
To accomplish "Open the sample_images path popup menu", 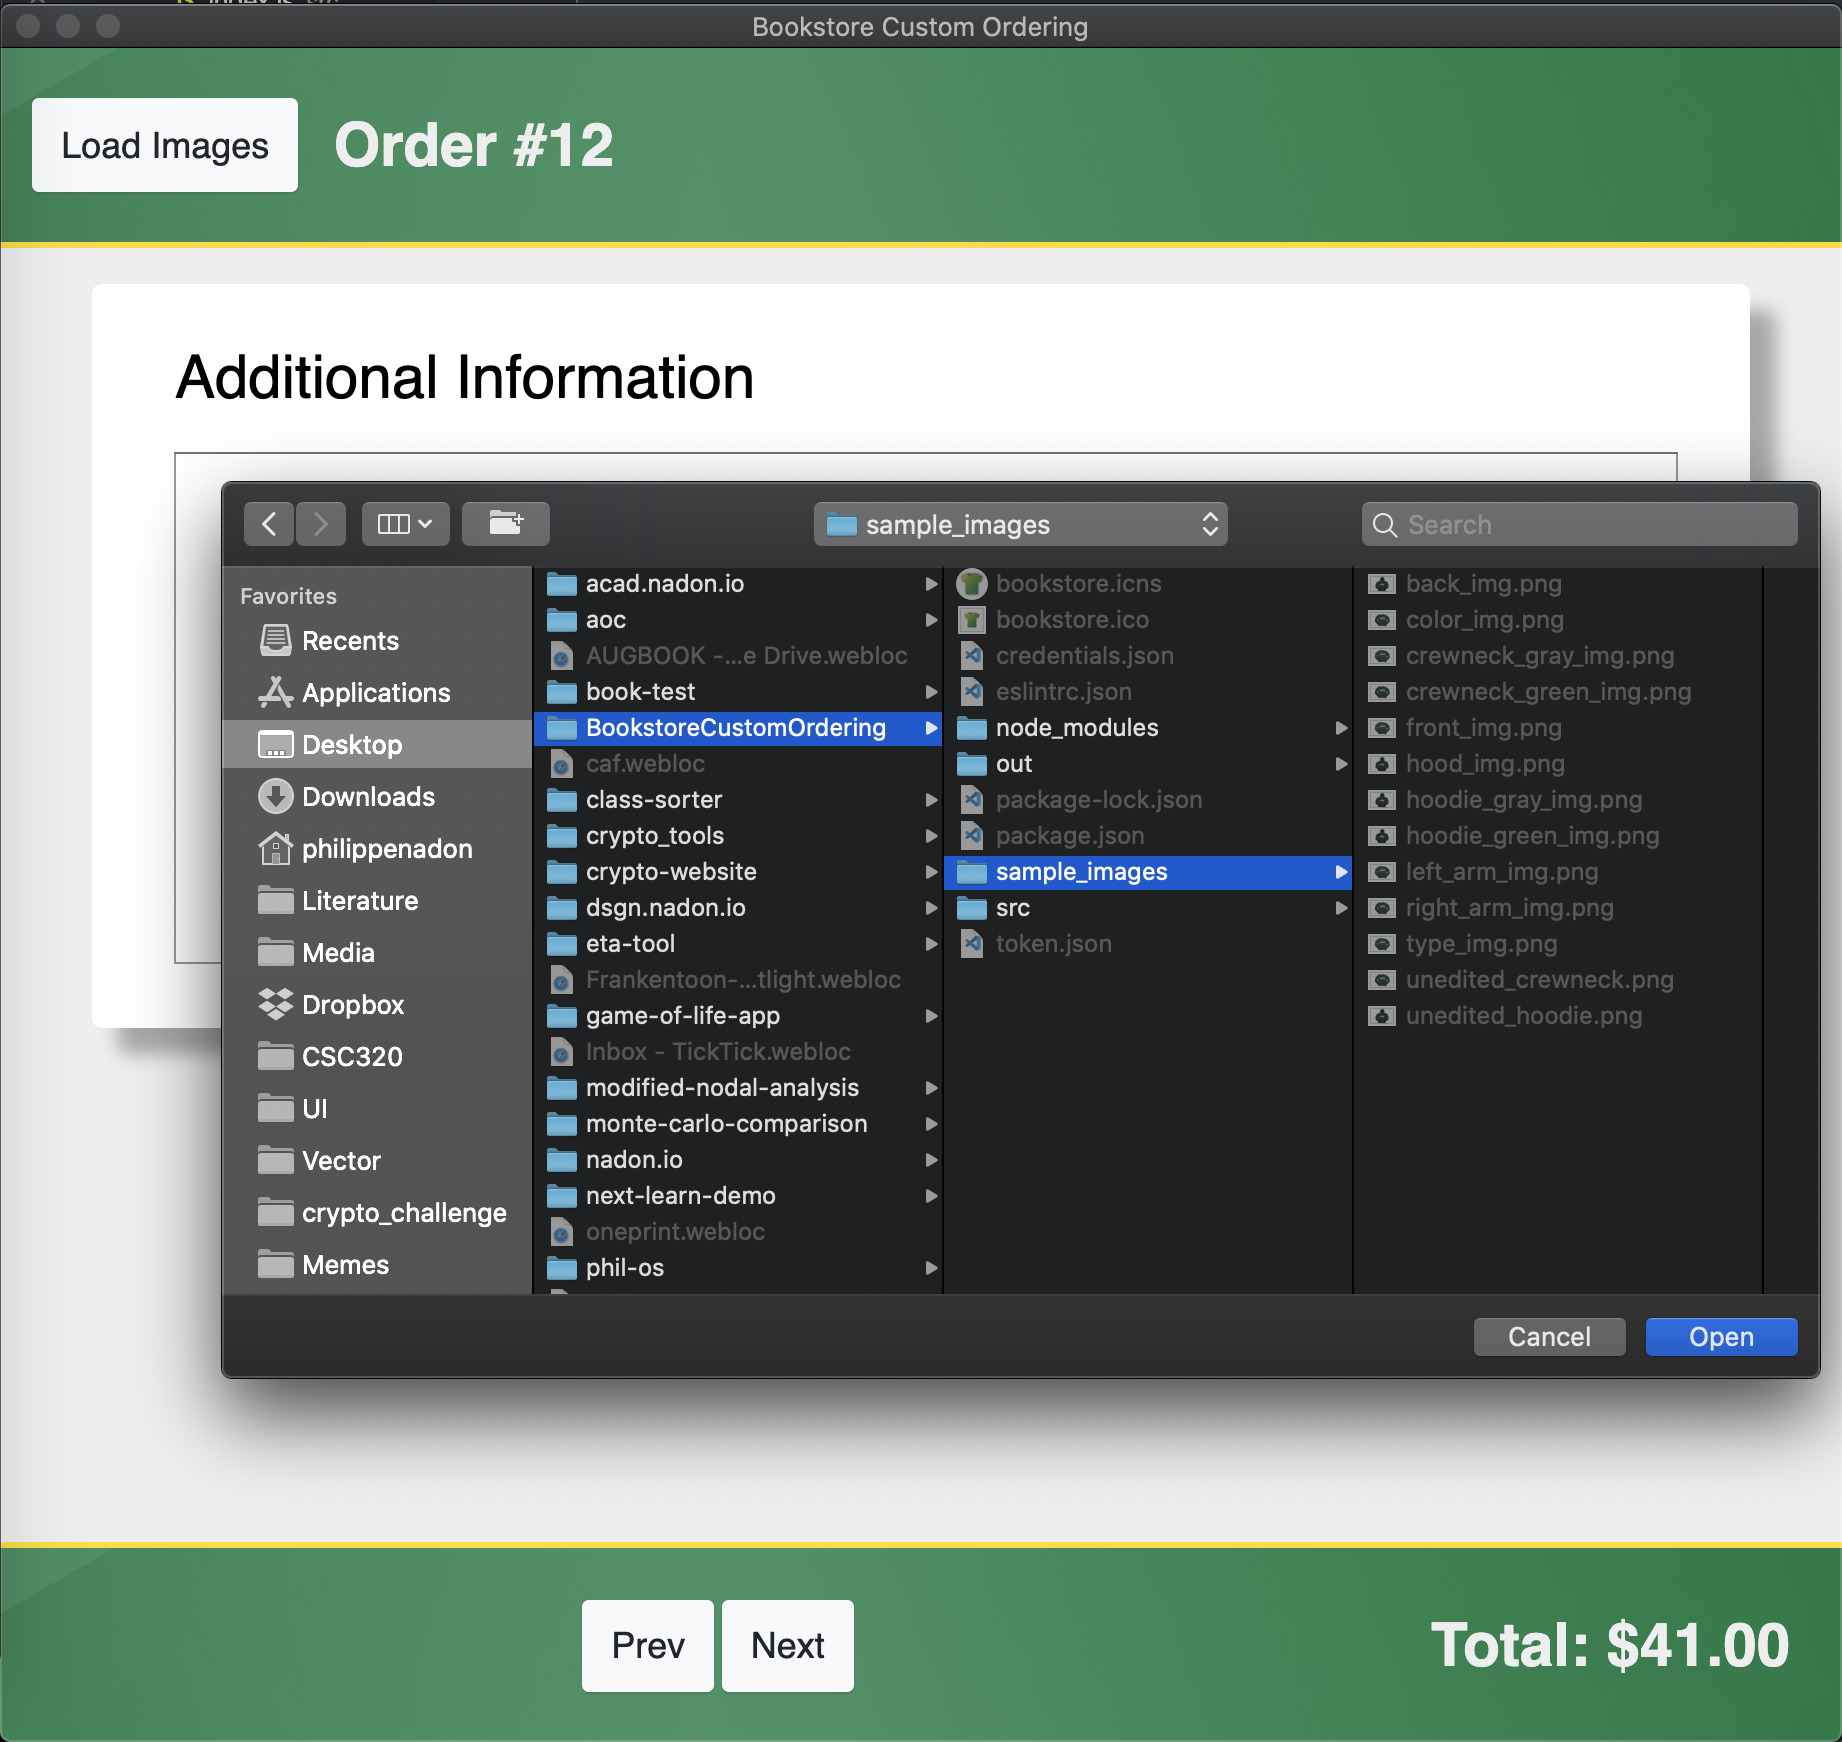I will pyautogui.click(x=1020, y=524).
